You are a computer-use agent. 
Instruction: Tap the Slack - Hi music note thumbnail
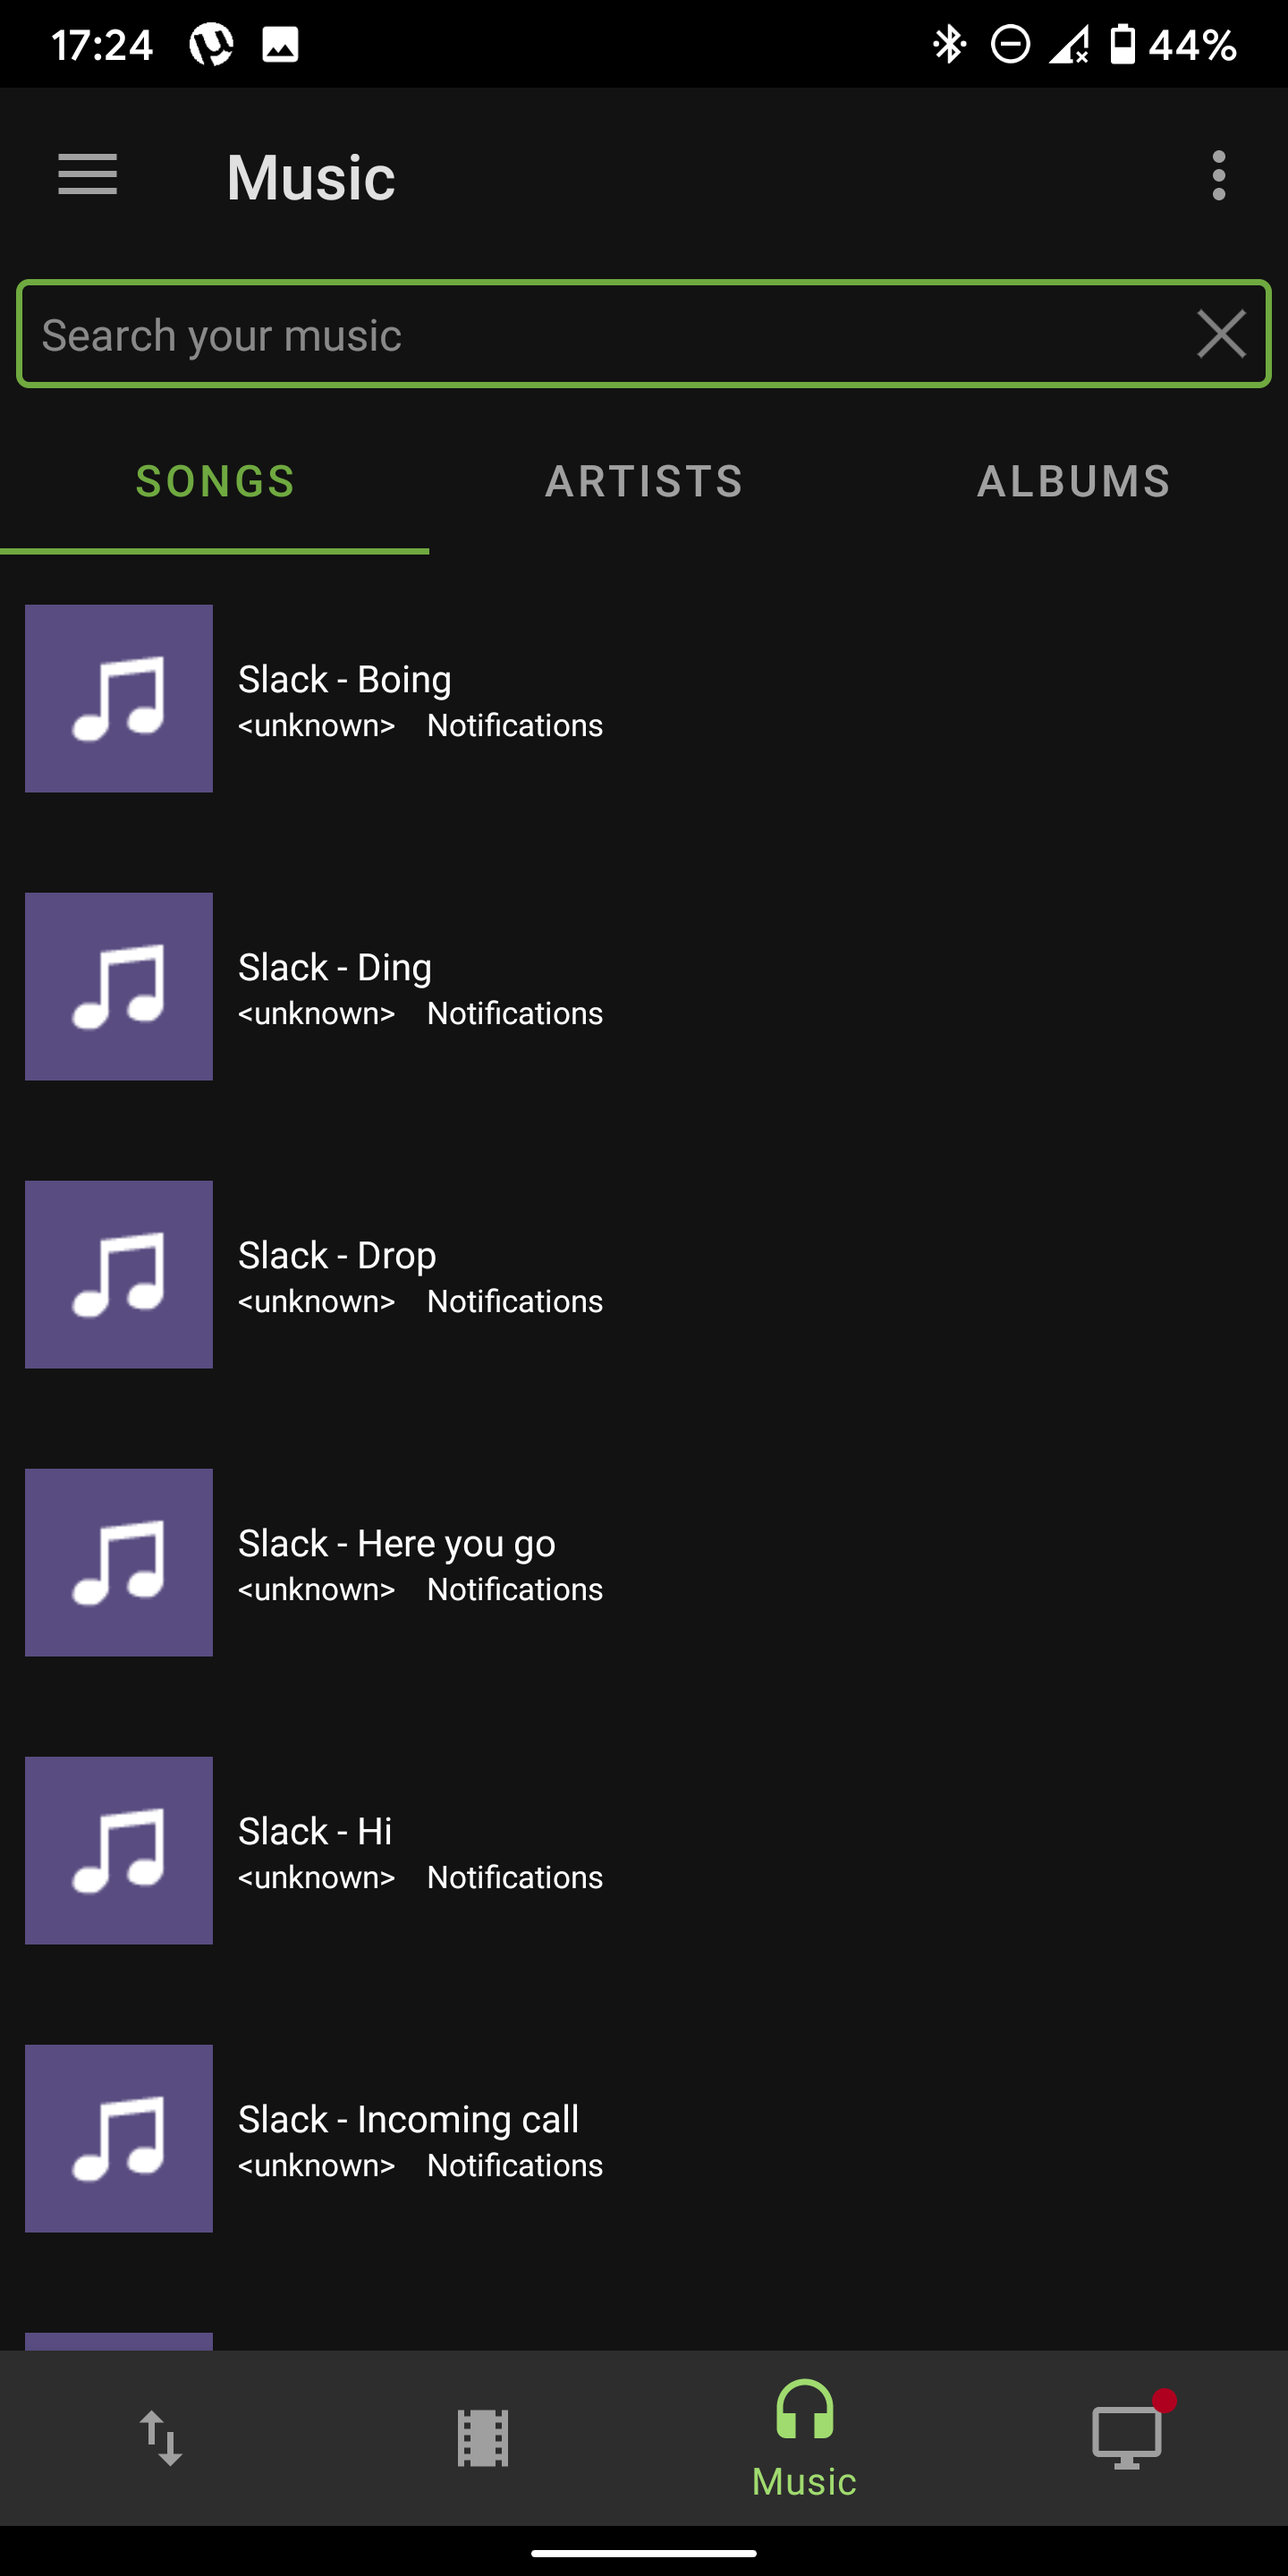pos(119,1851)
